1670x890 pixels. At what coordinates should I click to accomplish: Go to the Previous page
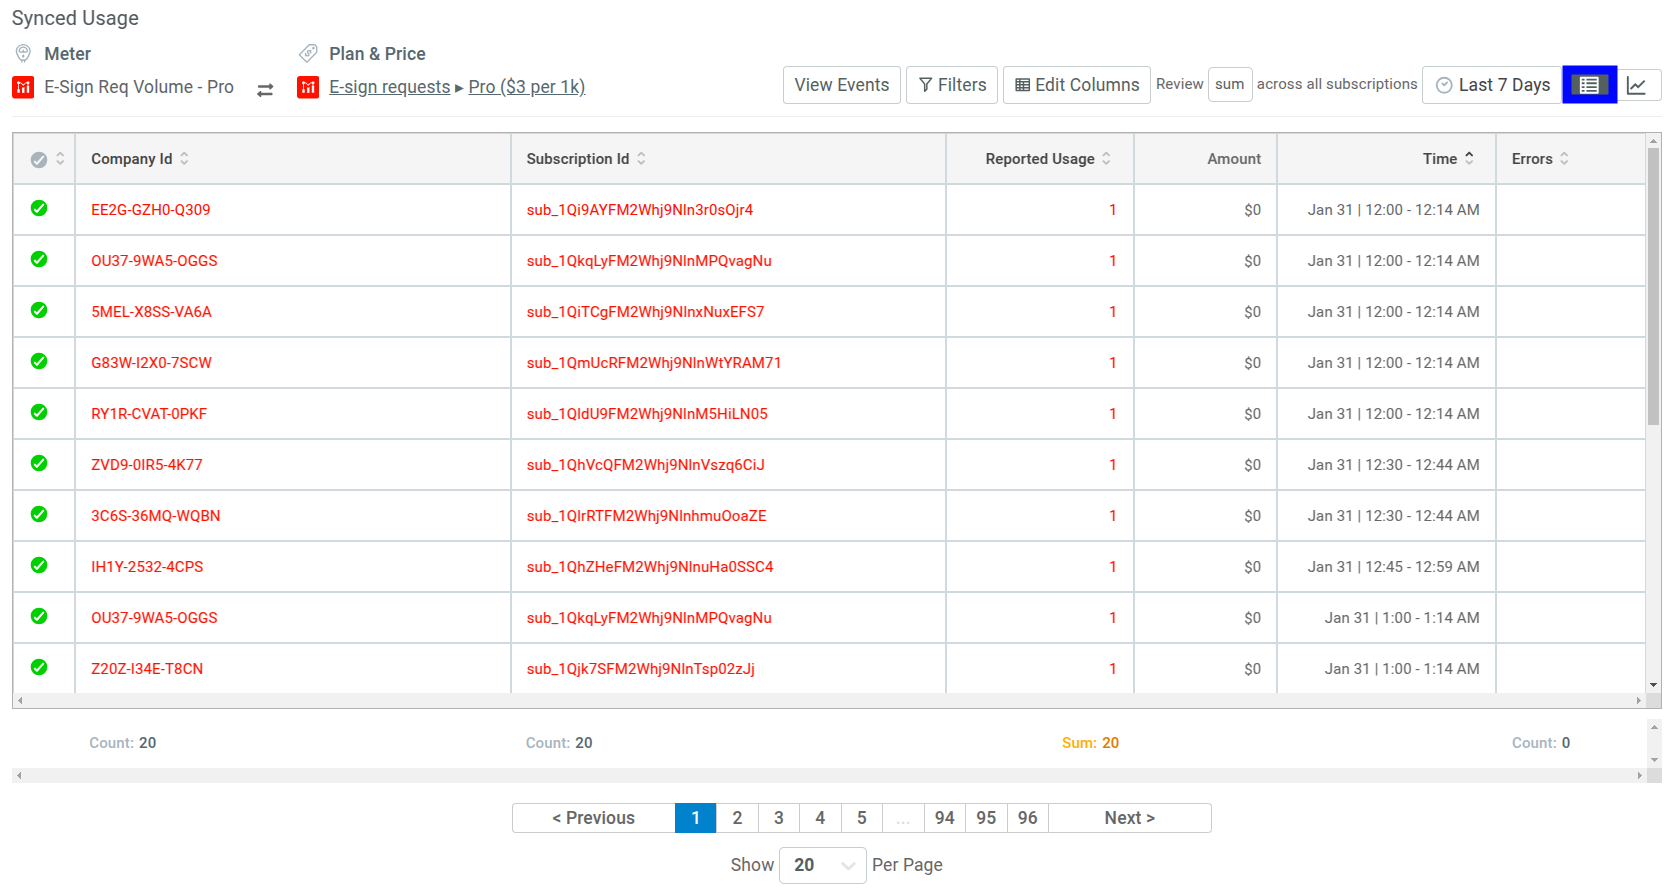point(594,818)
